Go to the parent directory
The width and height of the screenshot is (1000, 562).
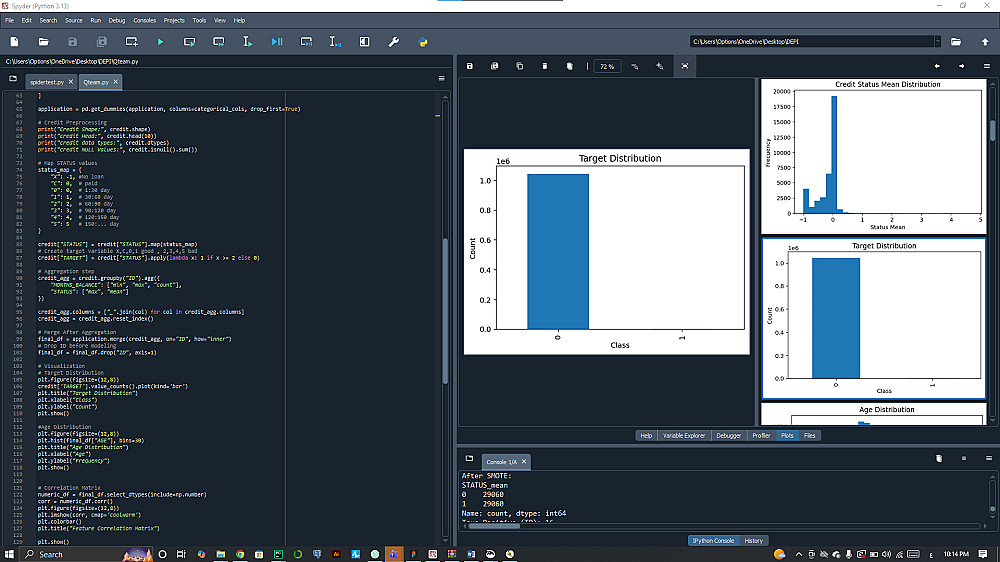(985, 42)
